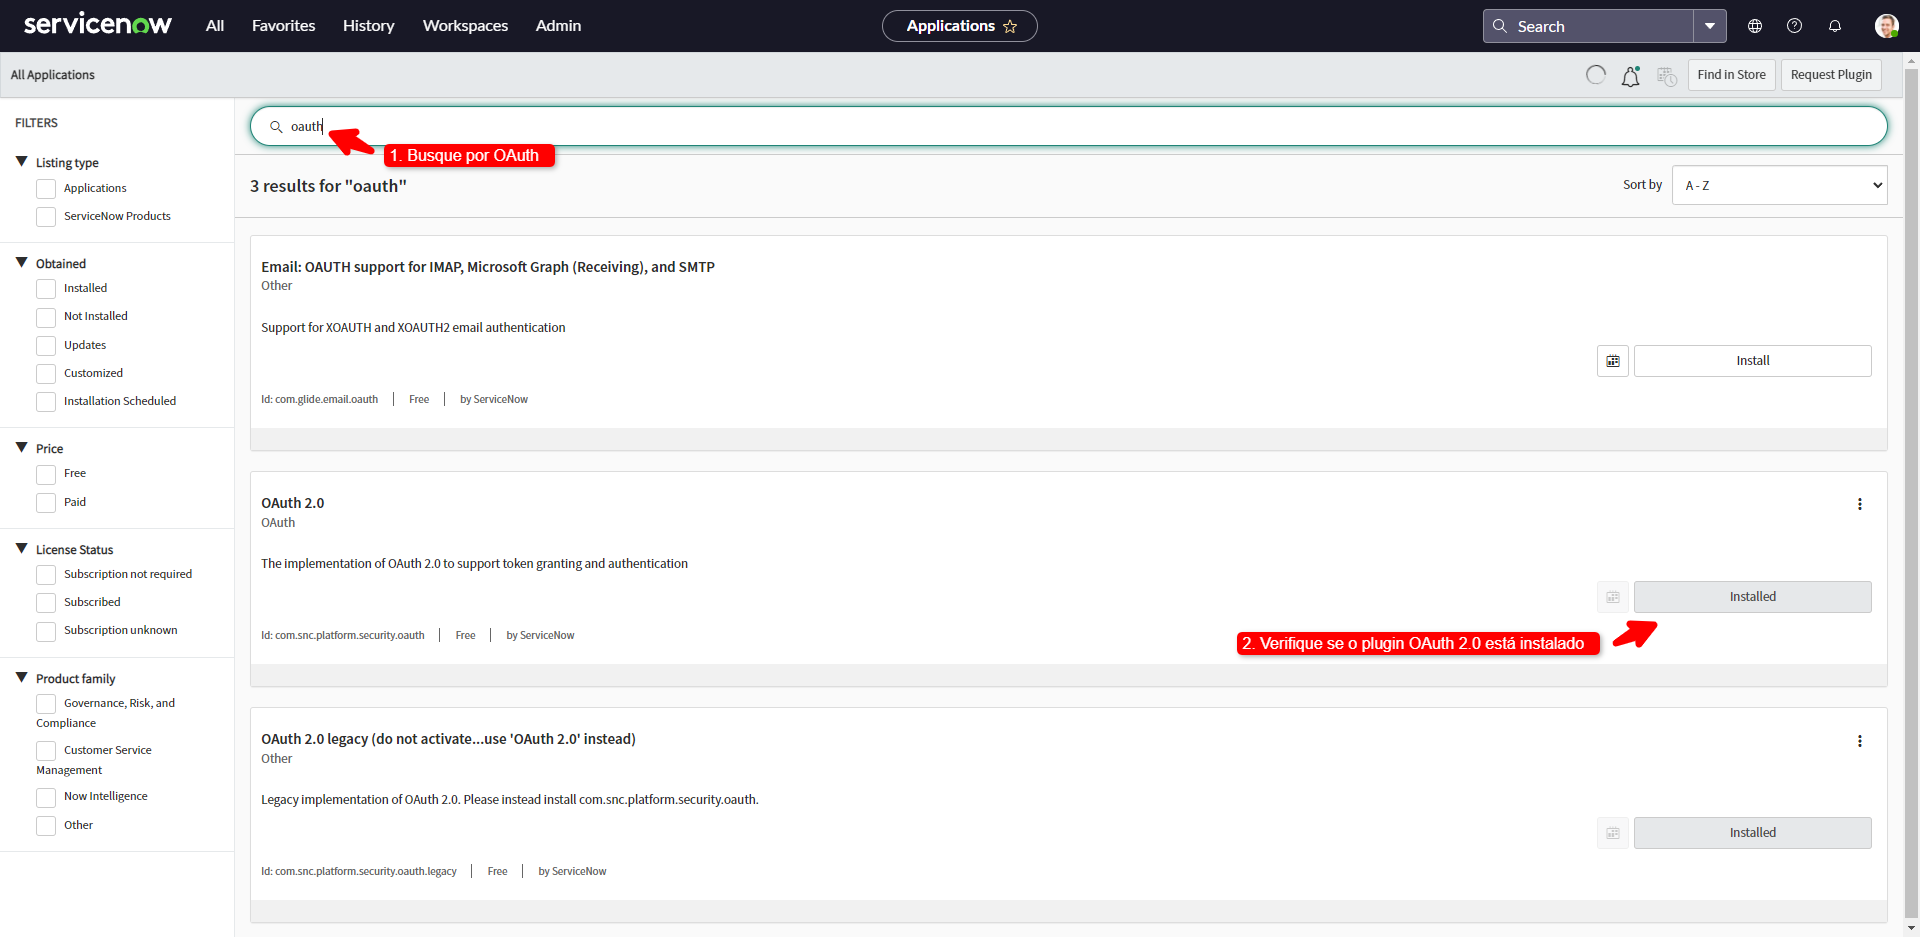Open the OAuth 2.0 plugin title
The image size is (1920, 937).
pyautogui.click(x=293, y=503)
